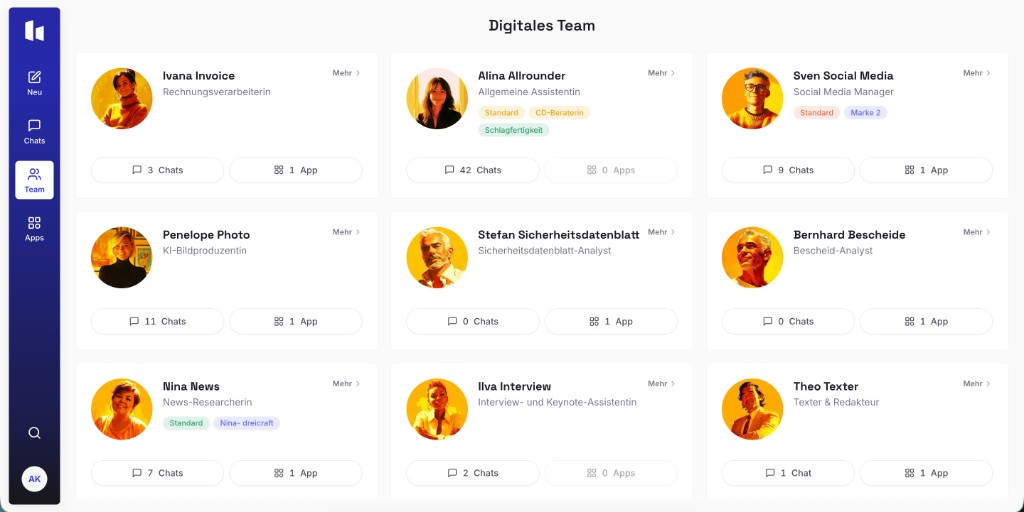The image size is (1024, 512).
Task: Click the Nina- dreicraft tag
Action: pos(247,423)
